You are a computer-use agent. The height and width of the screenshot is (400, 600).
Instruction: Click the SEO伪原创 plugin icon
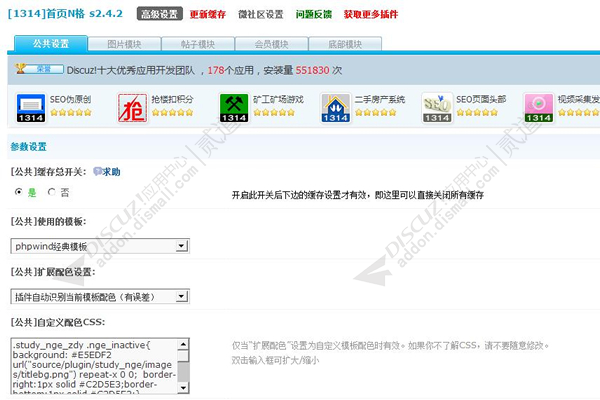[x=30, y=106]
